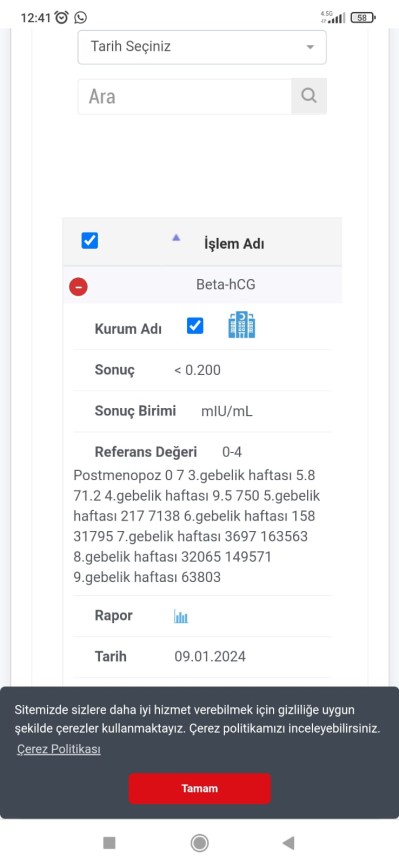399x867 pixels.
Task: Click the search magnifier icon
Action: 309,96
